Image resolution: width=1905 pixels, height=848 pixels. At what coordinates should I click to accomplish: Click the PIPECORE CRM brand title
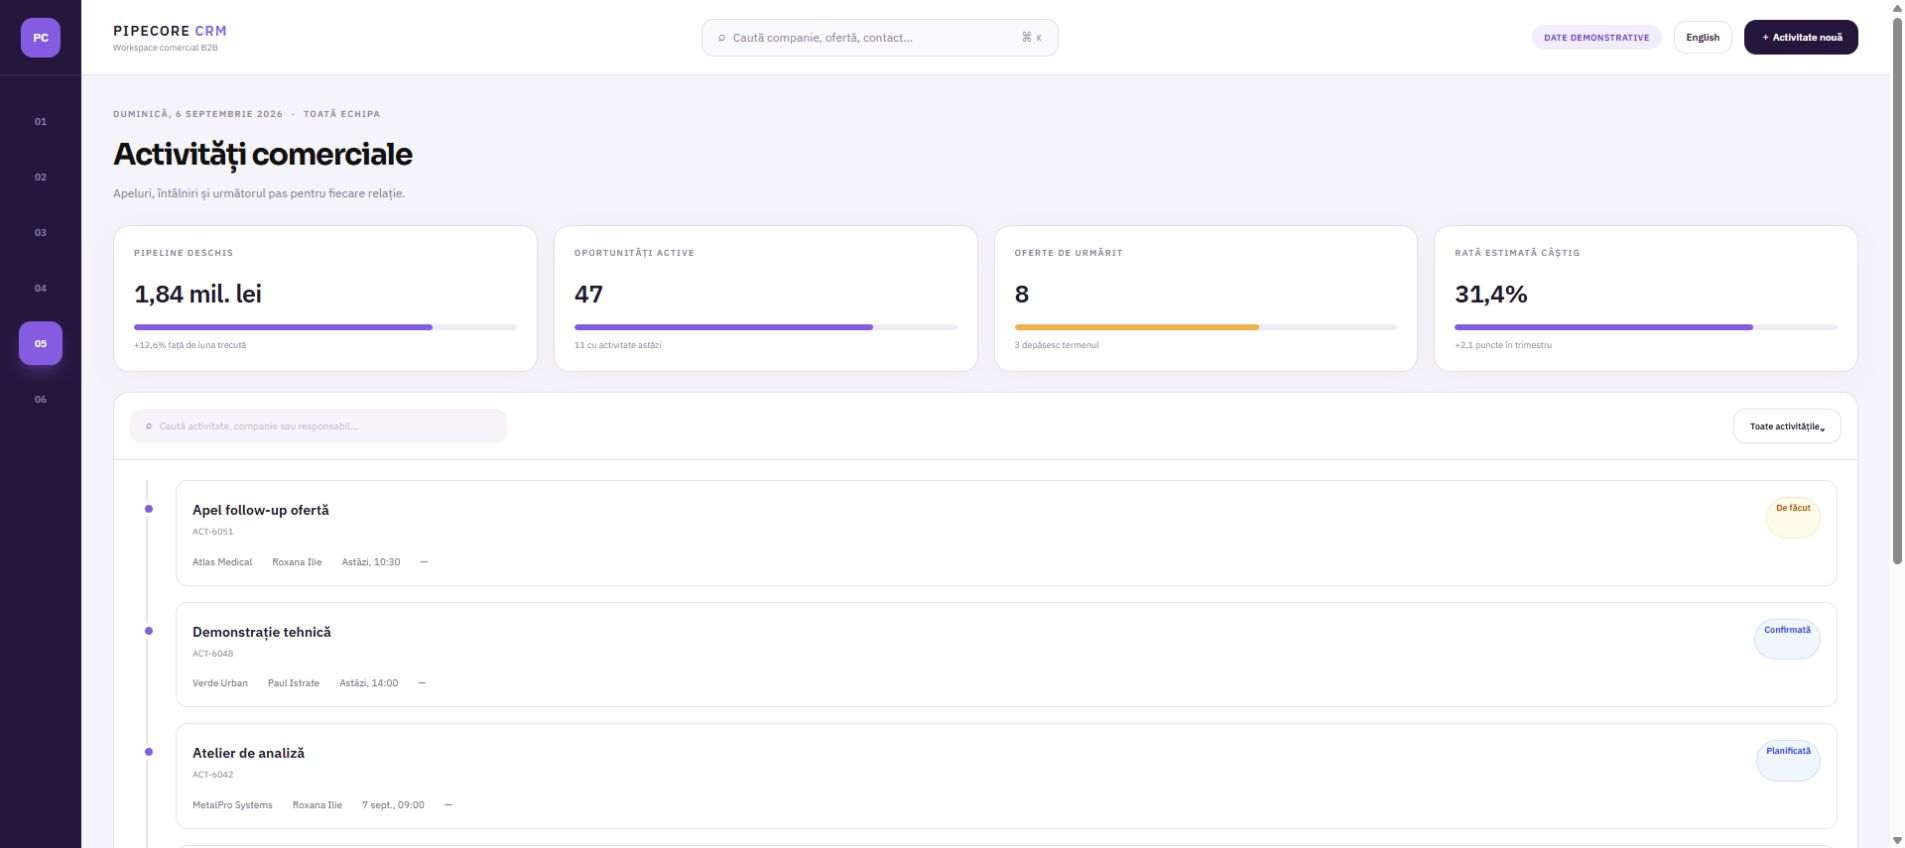[x=170, y=31]
